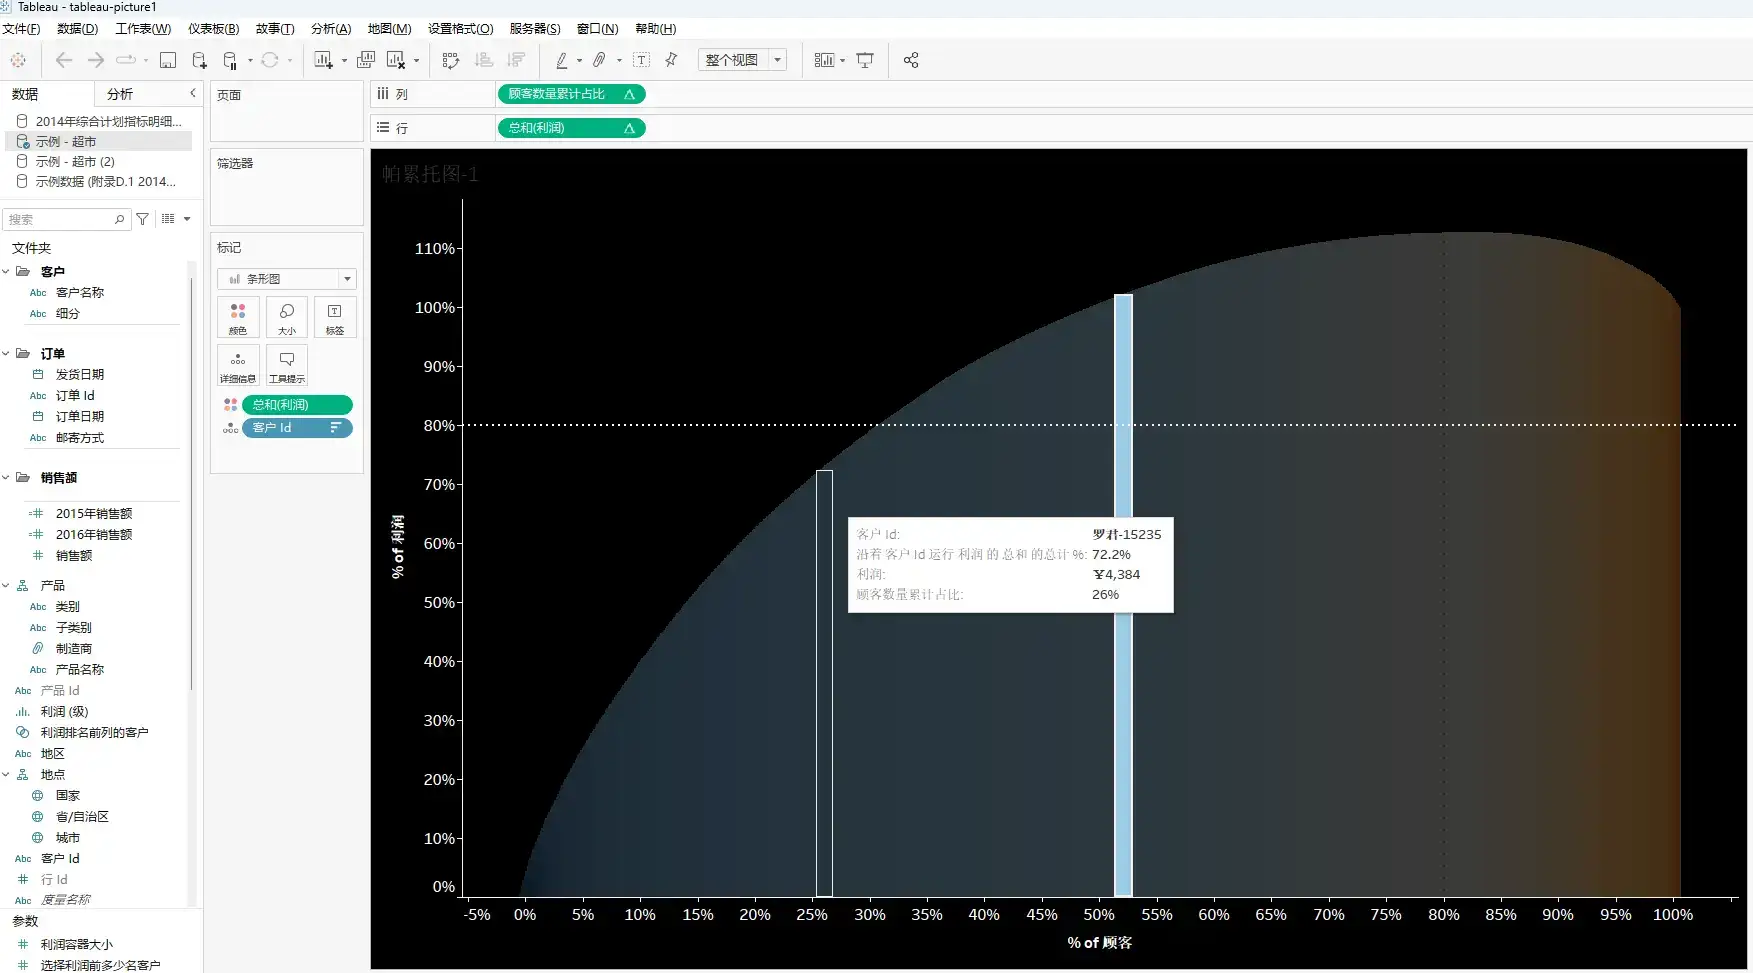Open the Presentation mode icon
This screenshot has height=973, width=1753.
[x=865, y=60]
